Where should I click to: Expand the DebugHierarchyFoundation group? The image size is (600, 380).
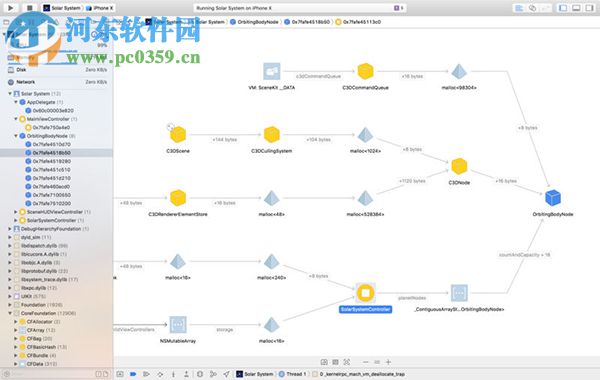click(10, 228)
